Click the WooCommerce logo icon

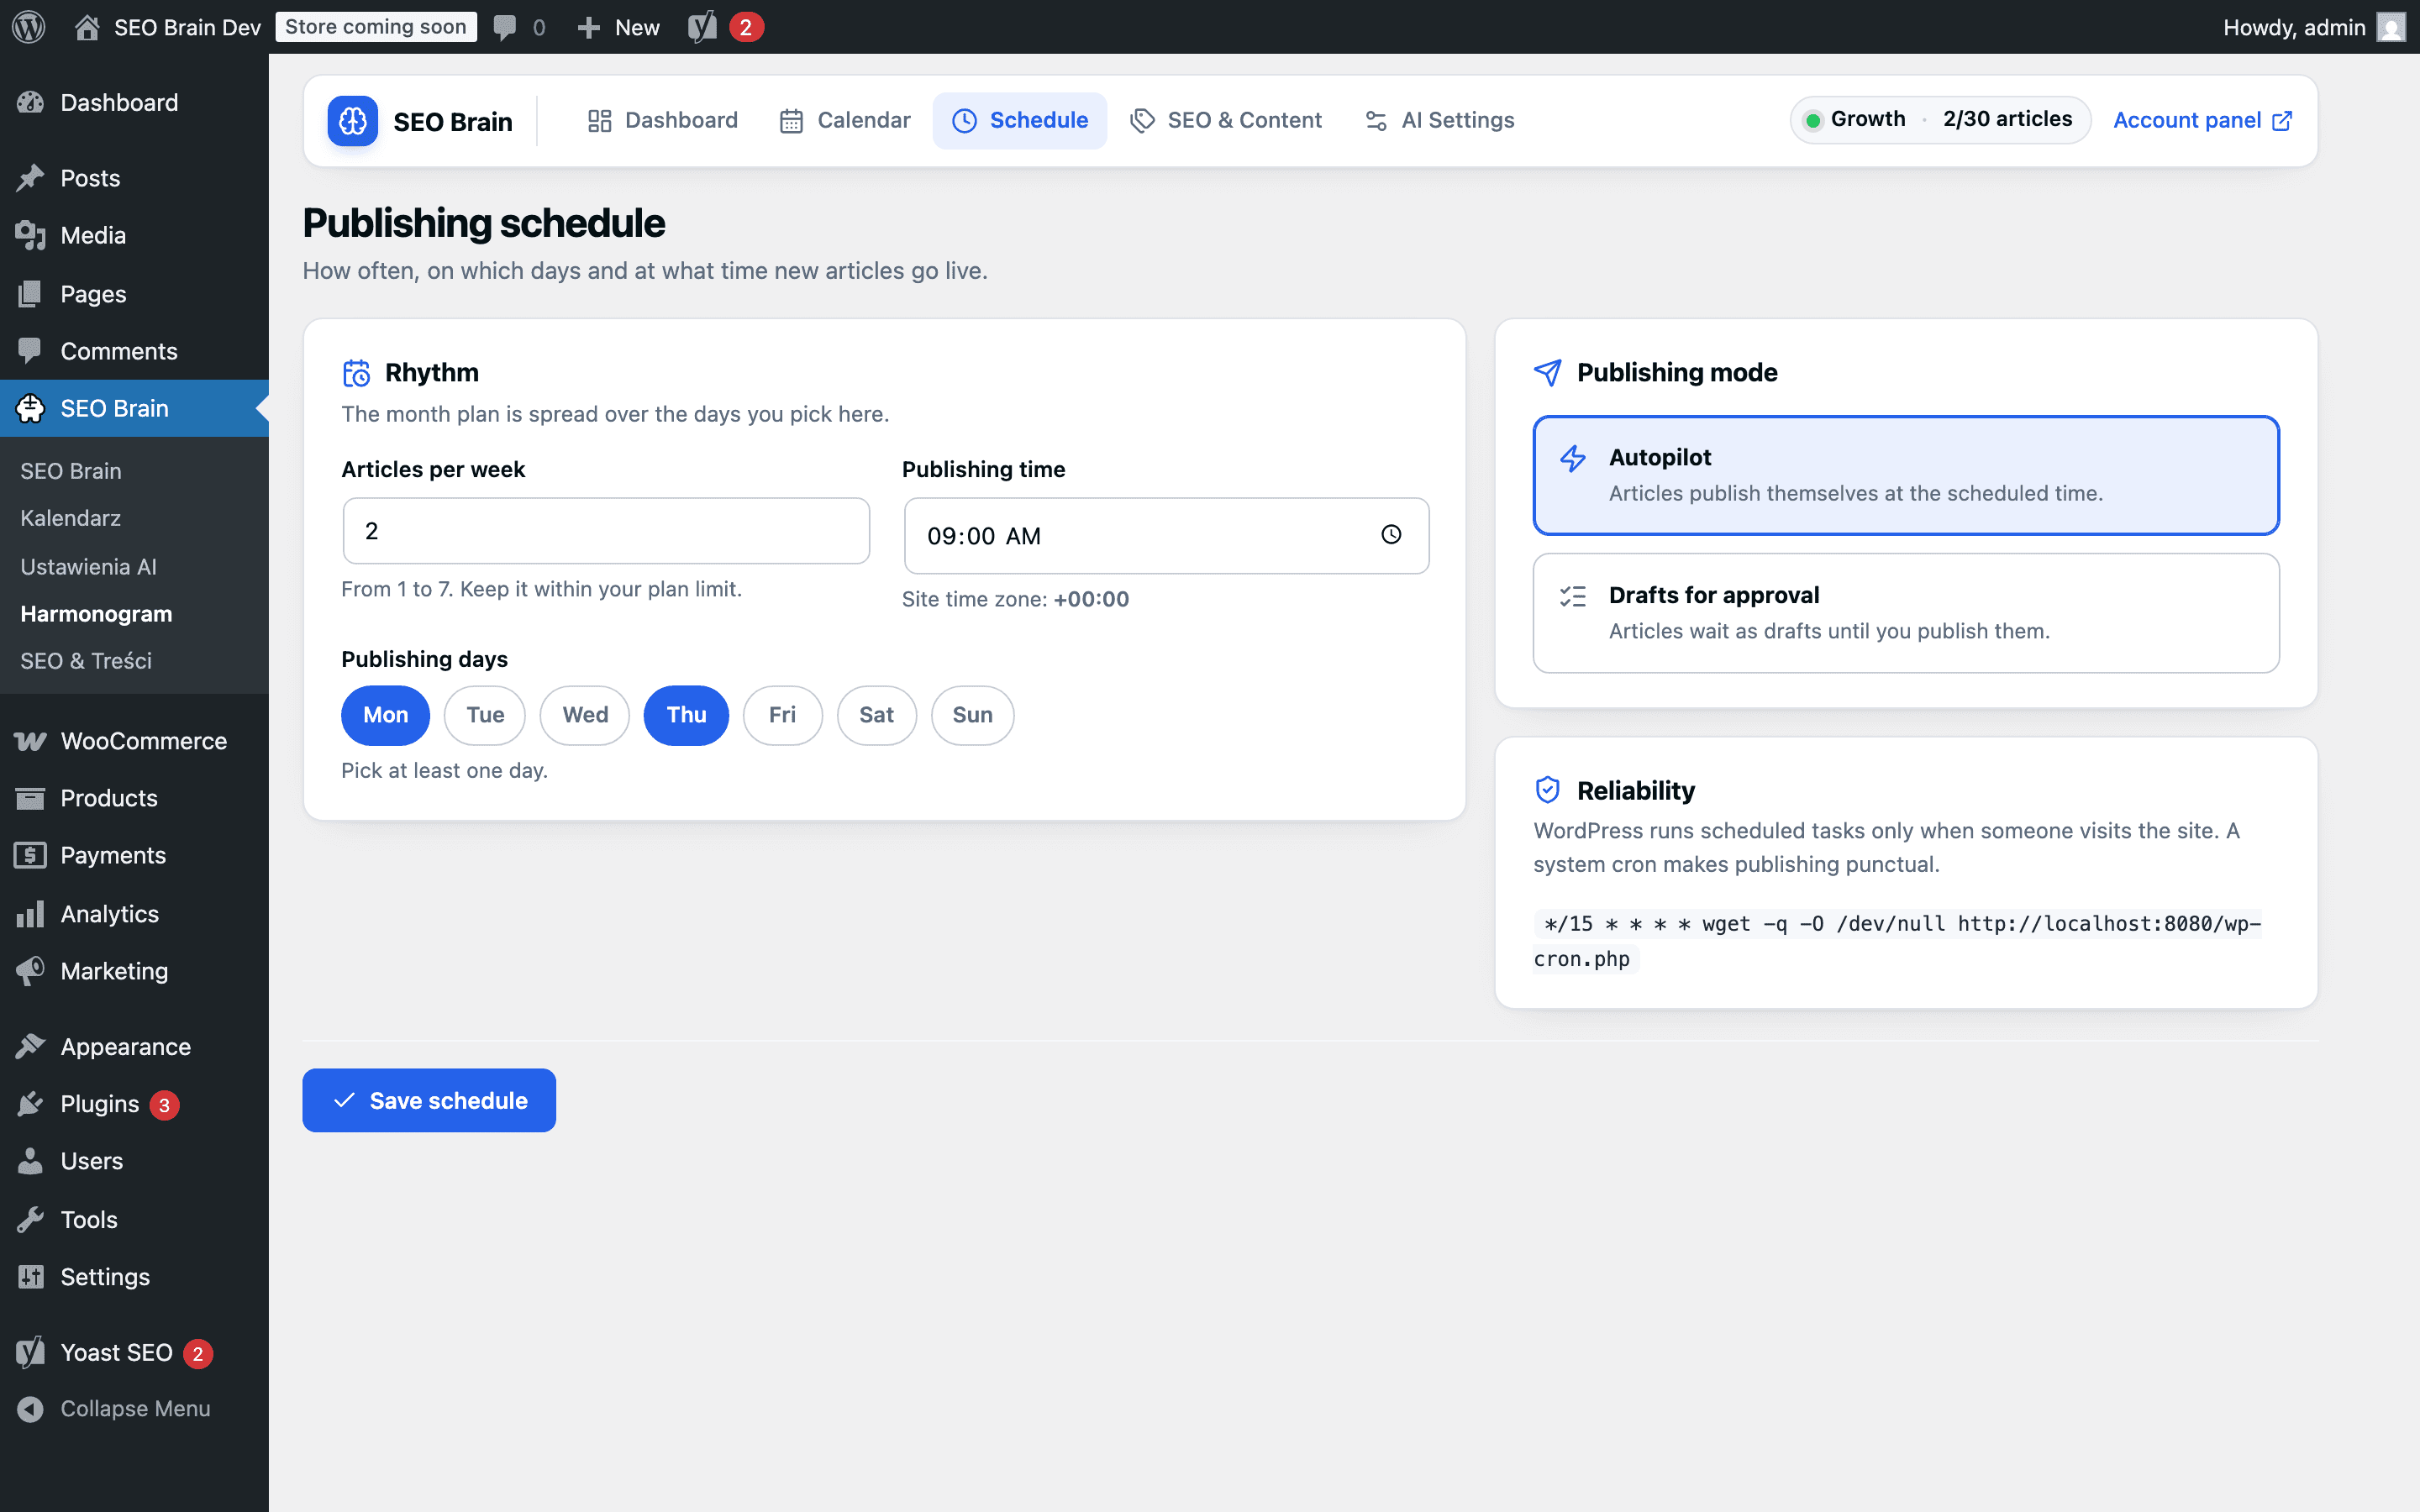tap(30, 741)
